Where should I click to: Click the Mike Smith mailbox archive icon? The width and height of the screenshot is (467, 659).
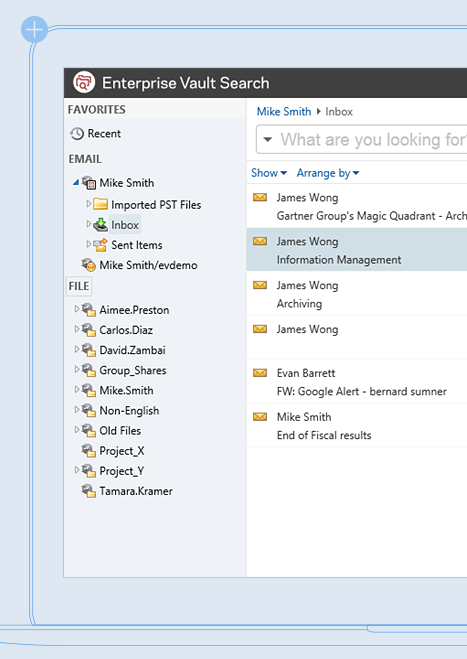tap(89, 183)
